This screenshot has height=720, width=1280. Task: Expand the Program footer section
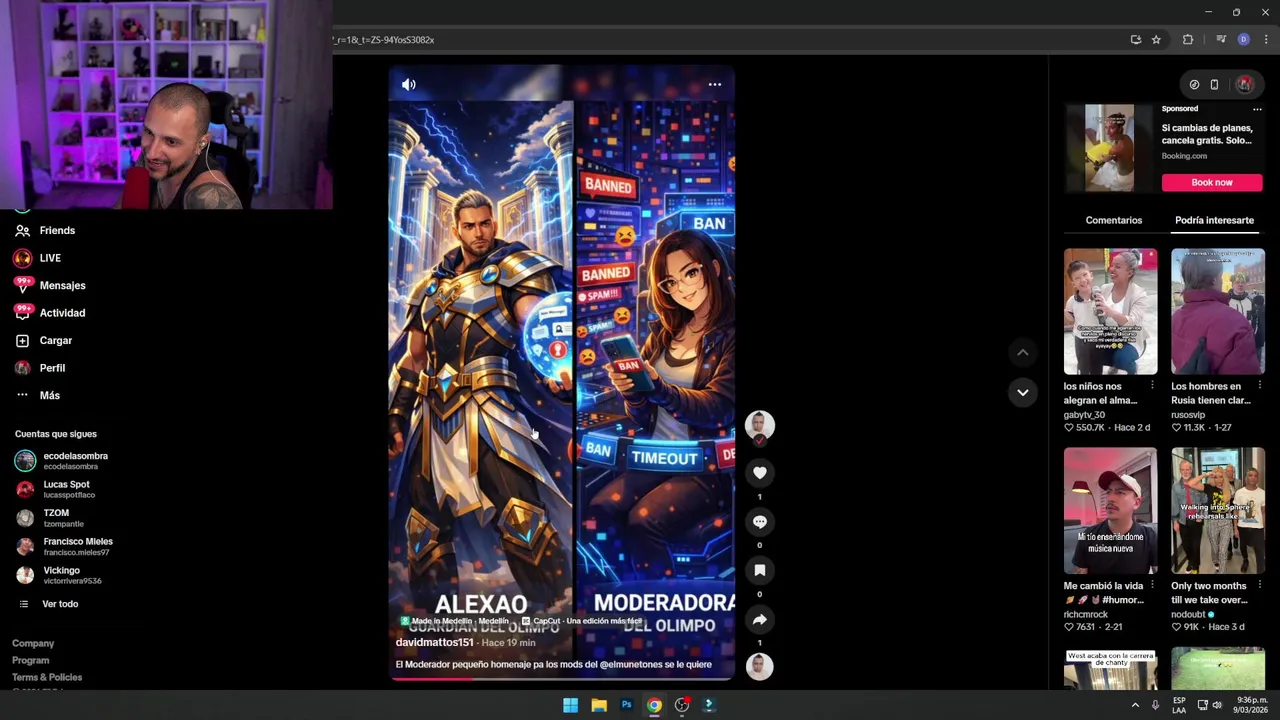tap(30, 661)
